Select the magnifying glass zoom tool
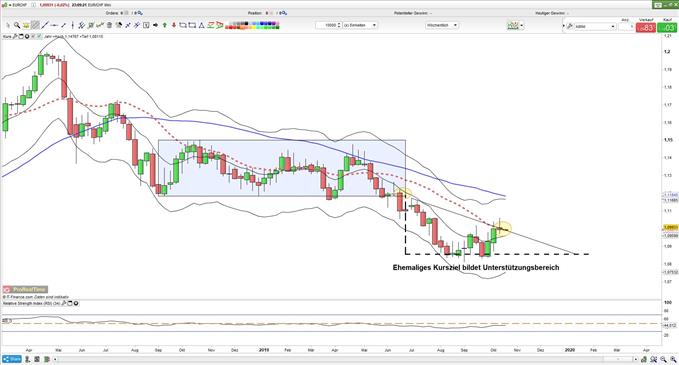This screenshot has width=679, height=365. [16, 26]
